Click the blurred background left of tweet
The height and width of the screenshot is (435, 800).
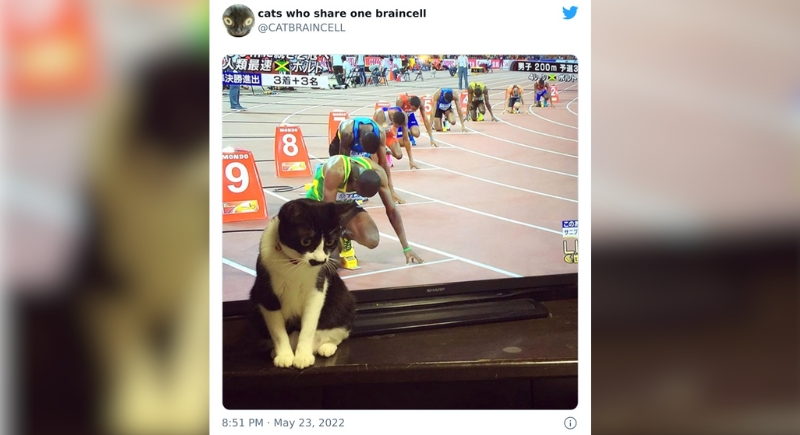pyautogui.click(x=105, y=217)
